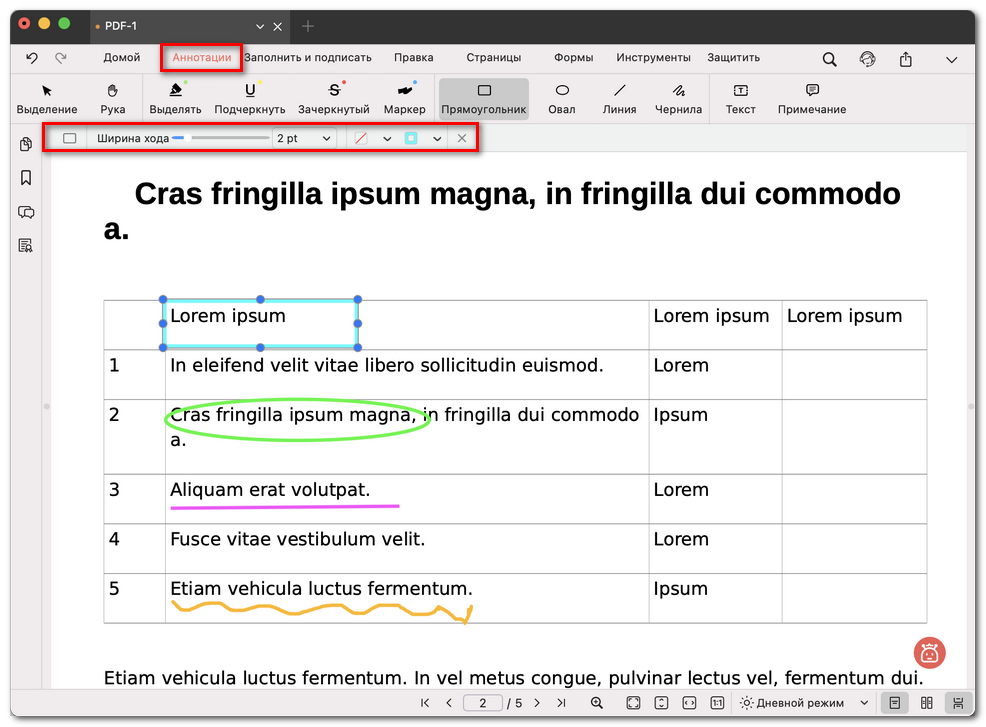This screenshot has width=986, height=727.
Task: Close the annotation properties bar with X
Action: (x=461, y=138)
